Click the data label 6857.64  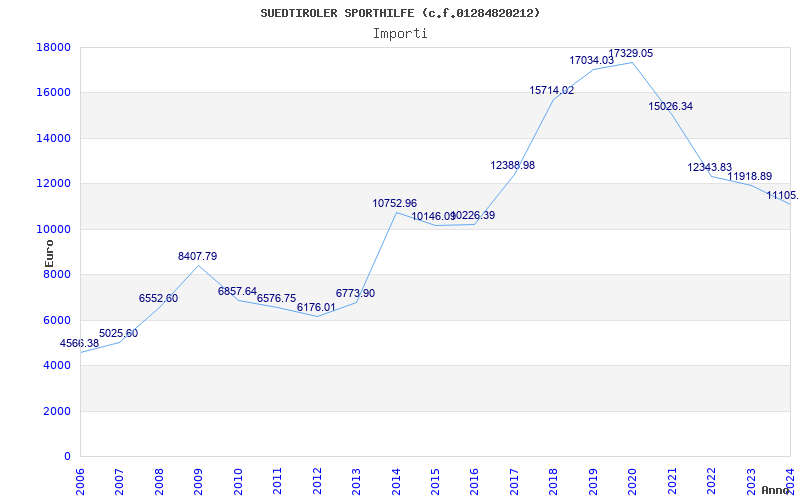pos(237,291)
